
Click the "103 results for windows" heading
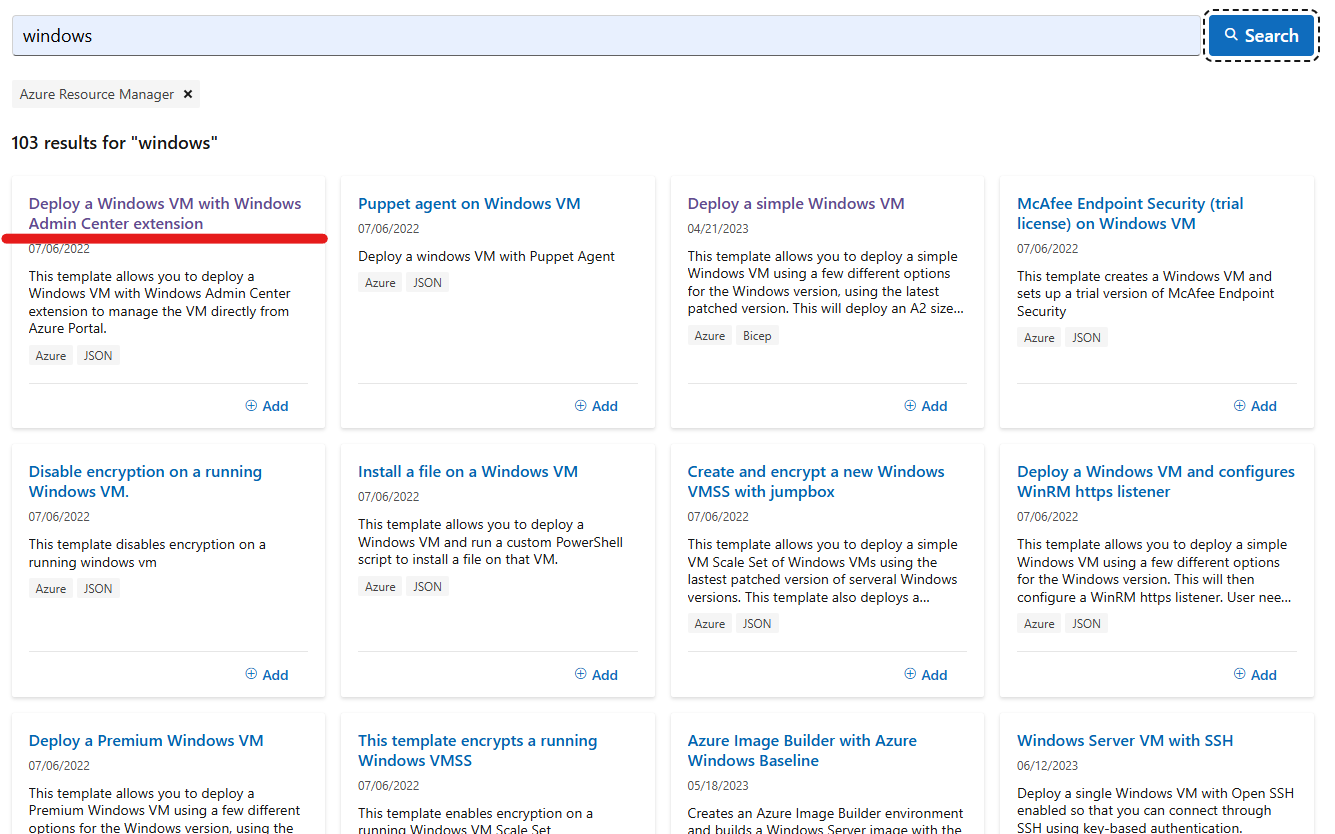point(115,143)
